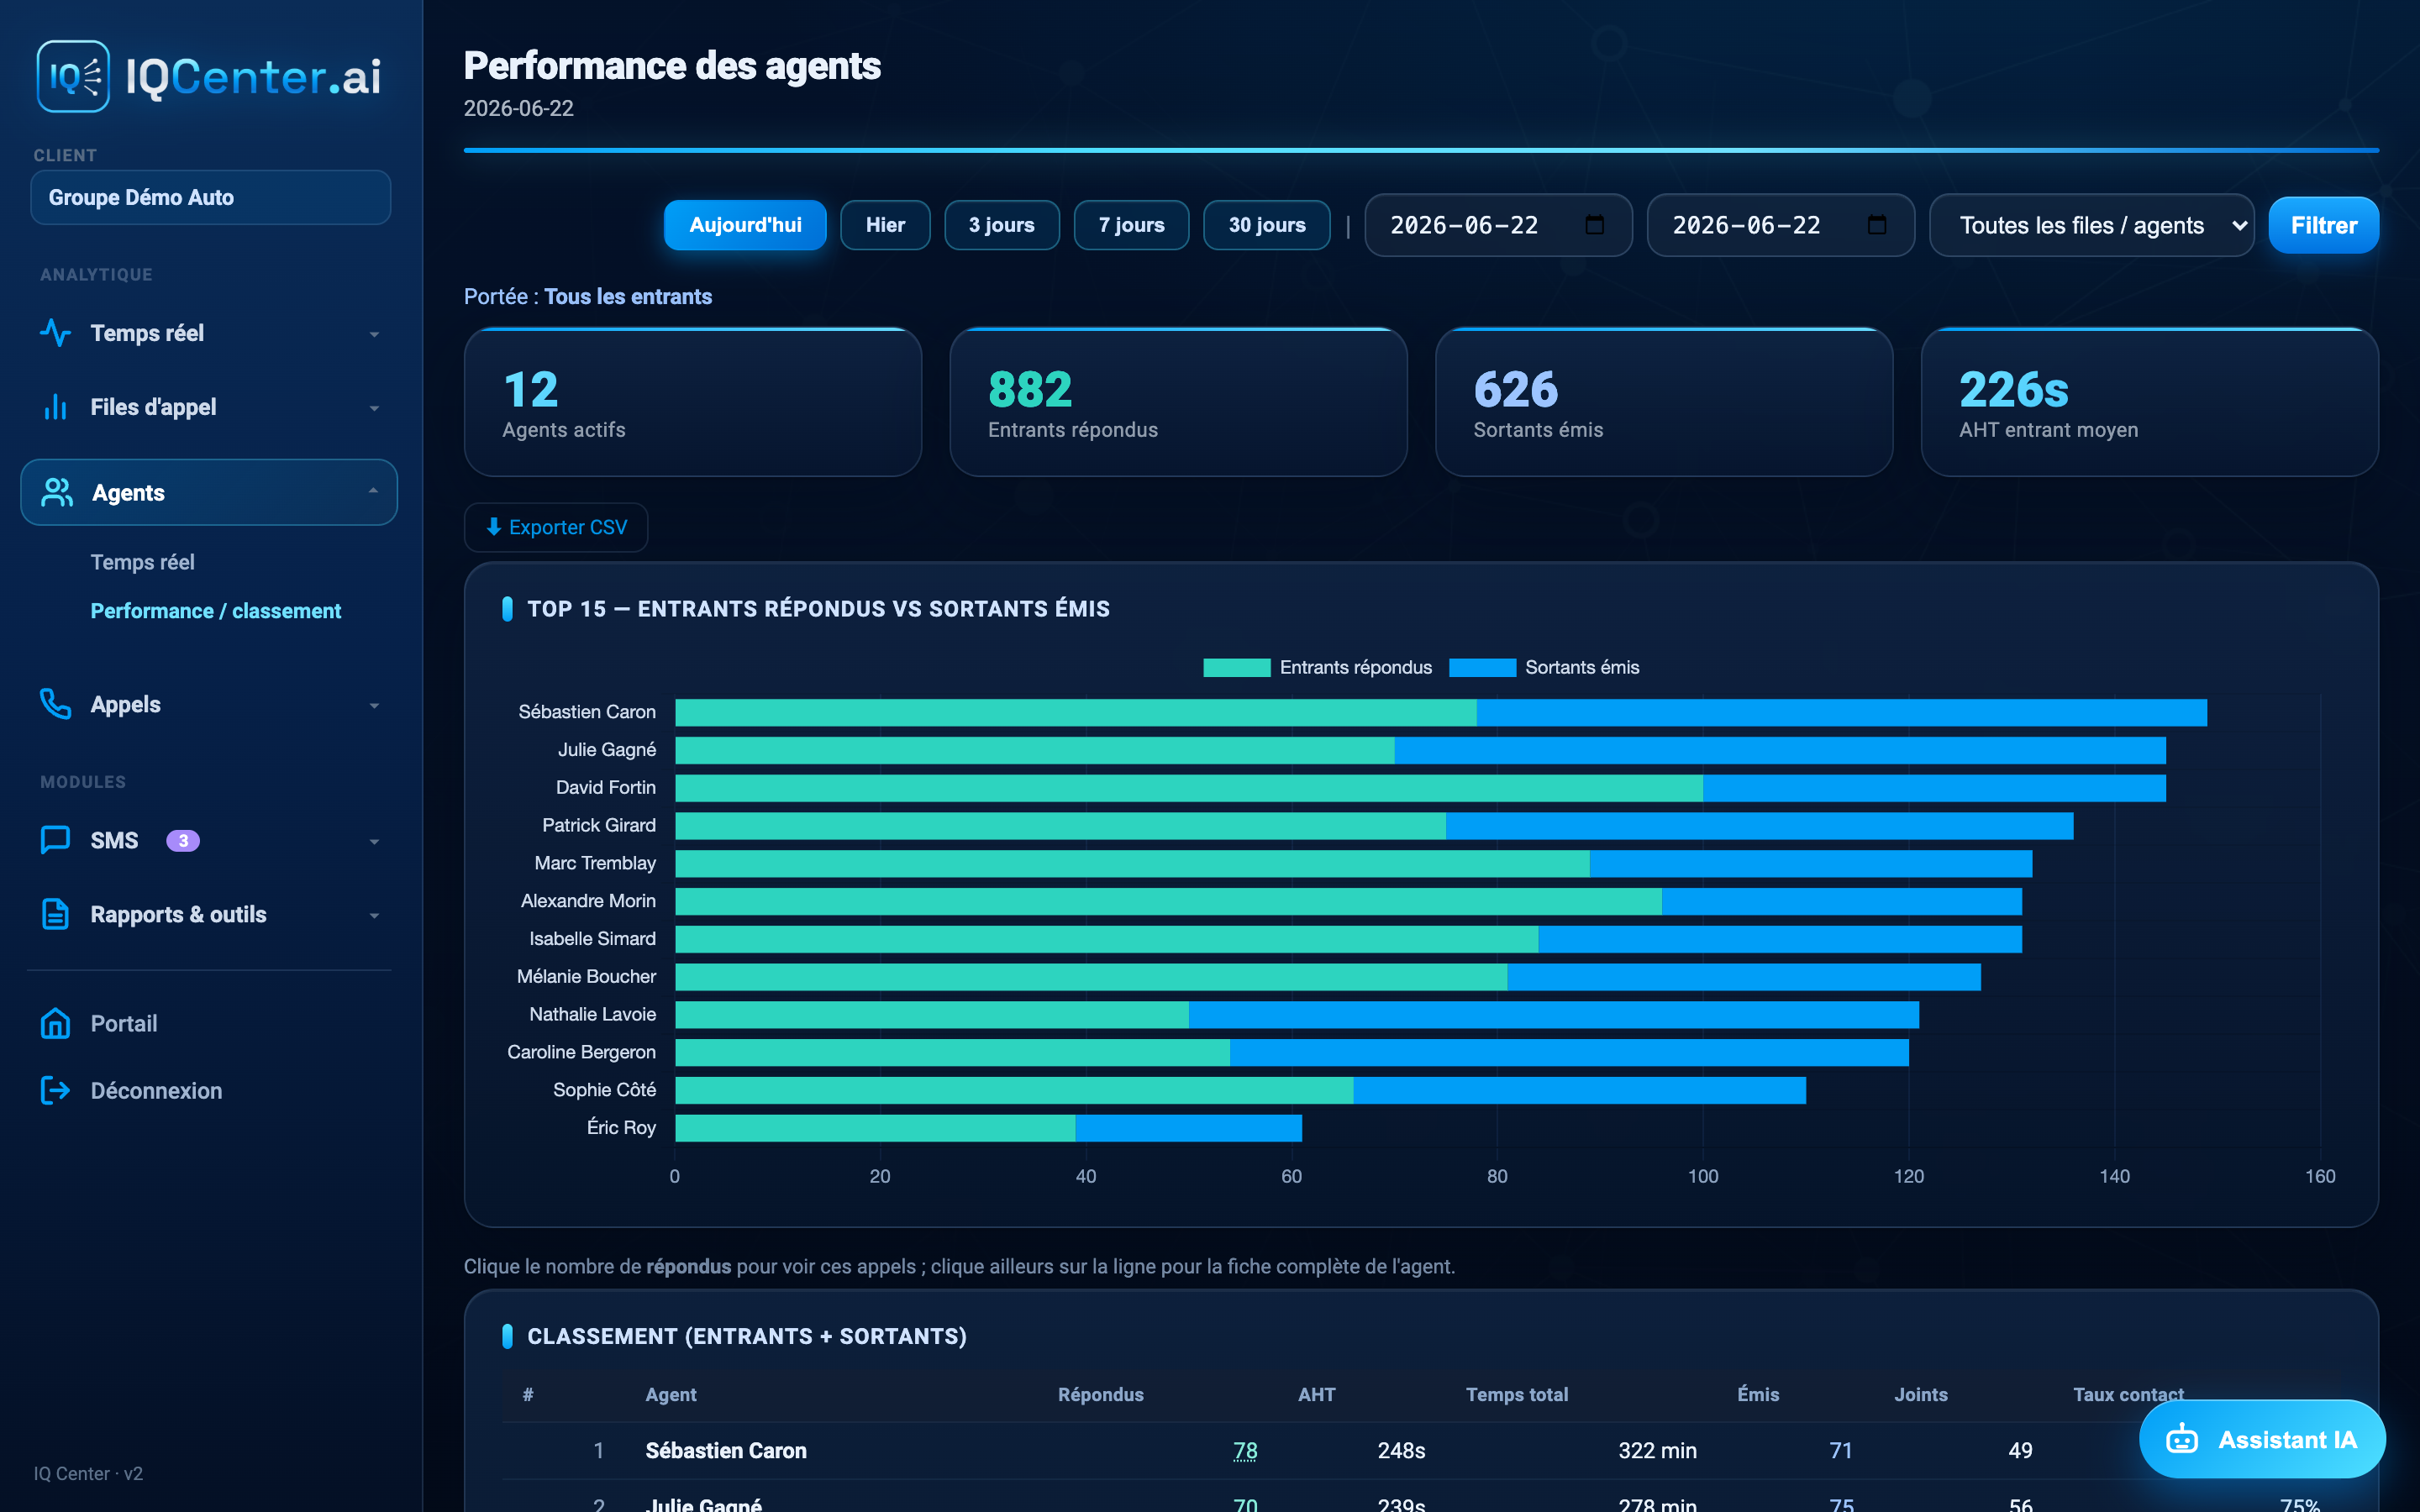Screen dimensions: 2420x1512
Task: Select the 3 jours period tab
Action: [x=1001, y=225]
